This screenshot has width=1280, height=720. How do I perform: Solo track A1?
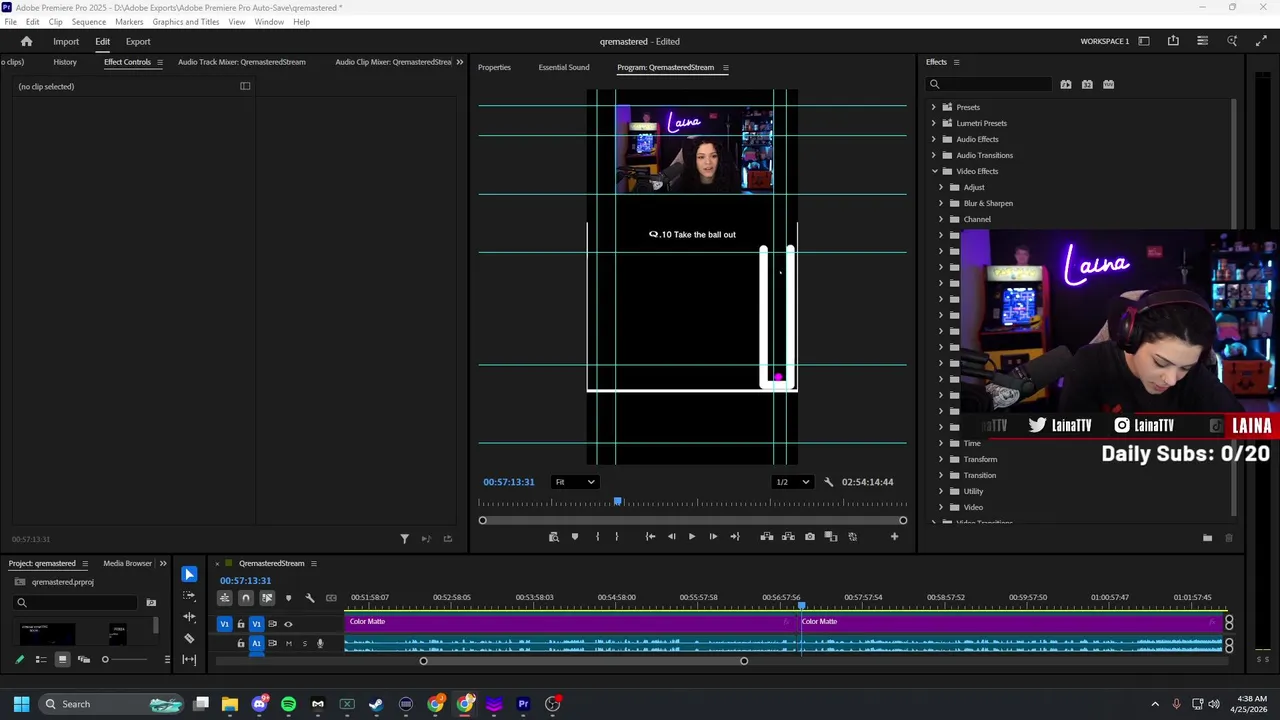point(304,643)
